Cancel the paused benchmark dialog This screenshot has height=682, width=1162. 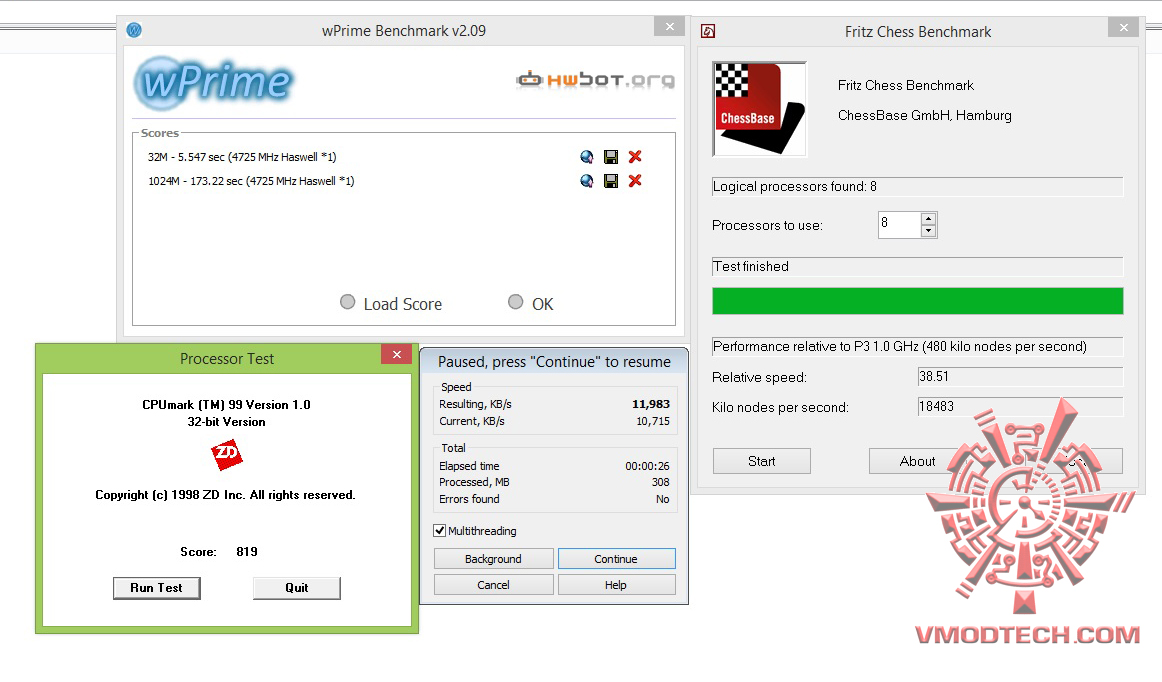(x=494, y=585)
